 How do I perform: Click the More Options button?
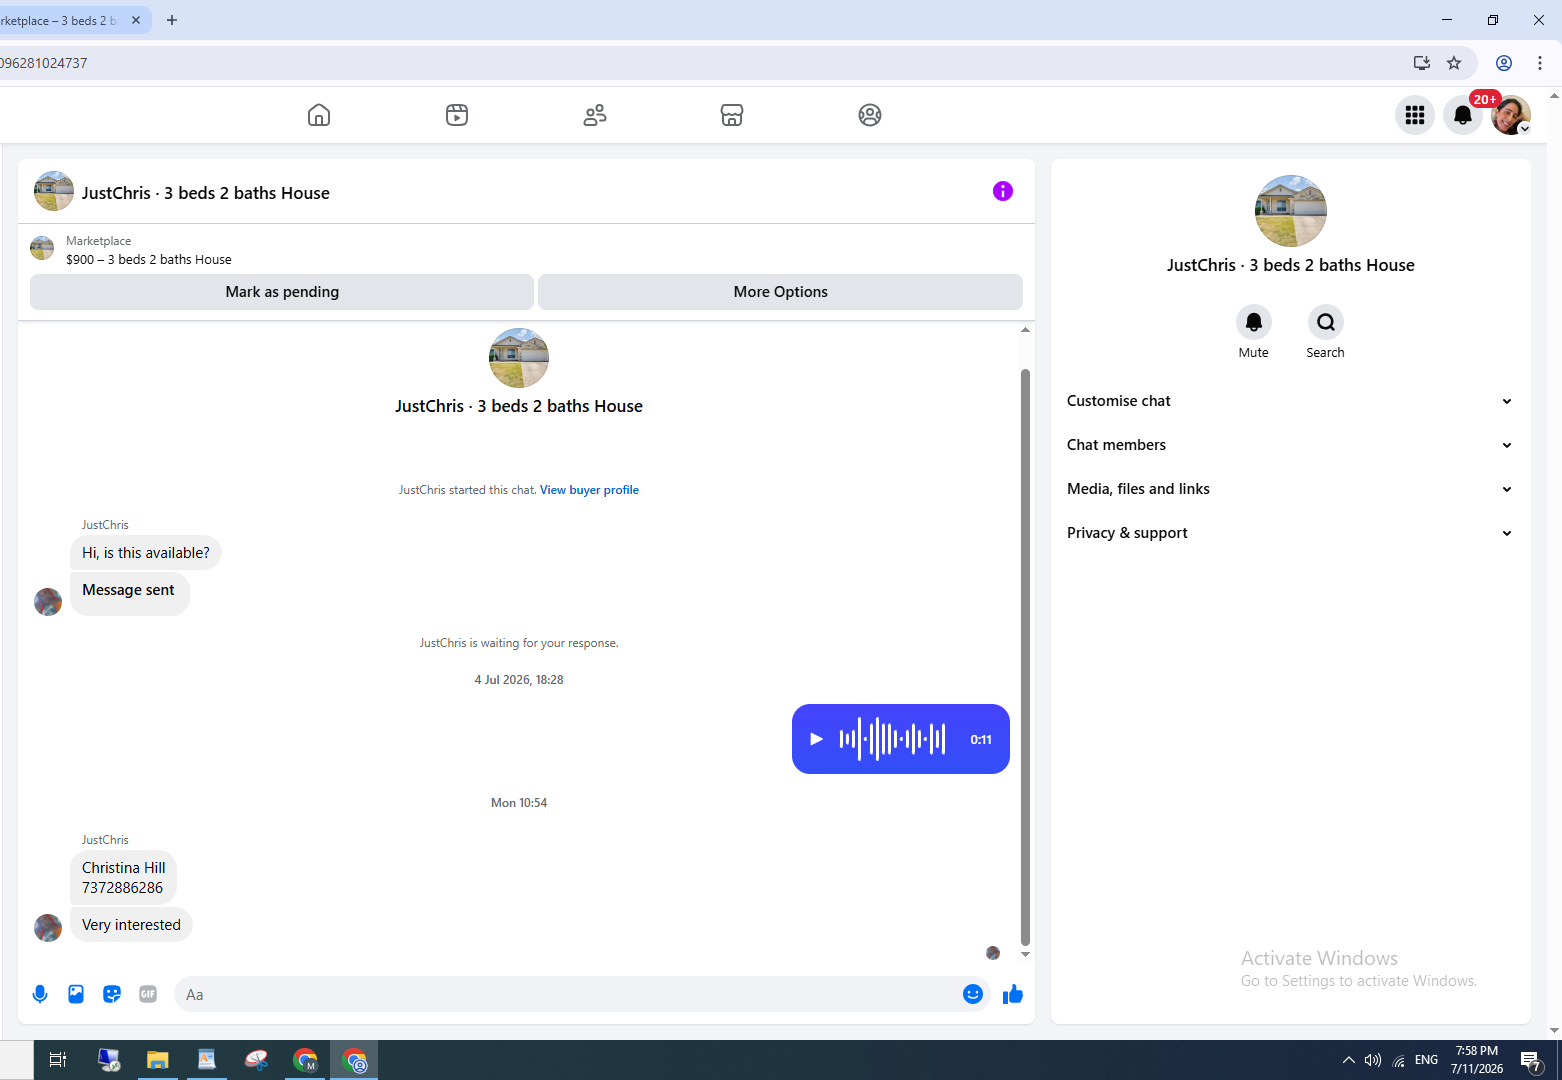point(780,292)
